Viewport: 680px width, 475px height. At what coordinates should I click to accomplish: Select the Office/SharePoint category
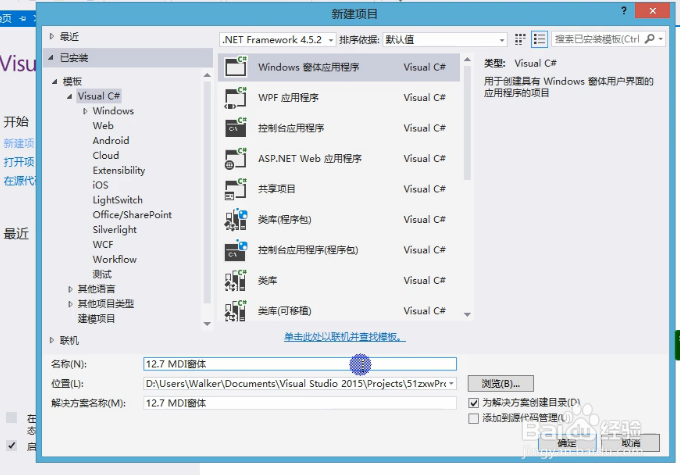click(132, 215)
